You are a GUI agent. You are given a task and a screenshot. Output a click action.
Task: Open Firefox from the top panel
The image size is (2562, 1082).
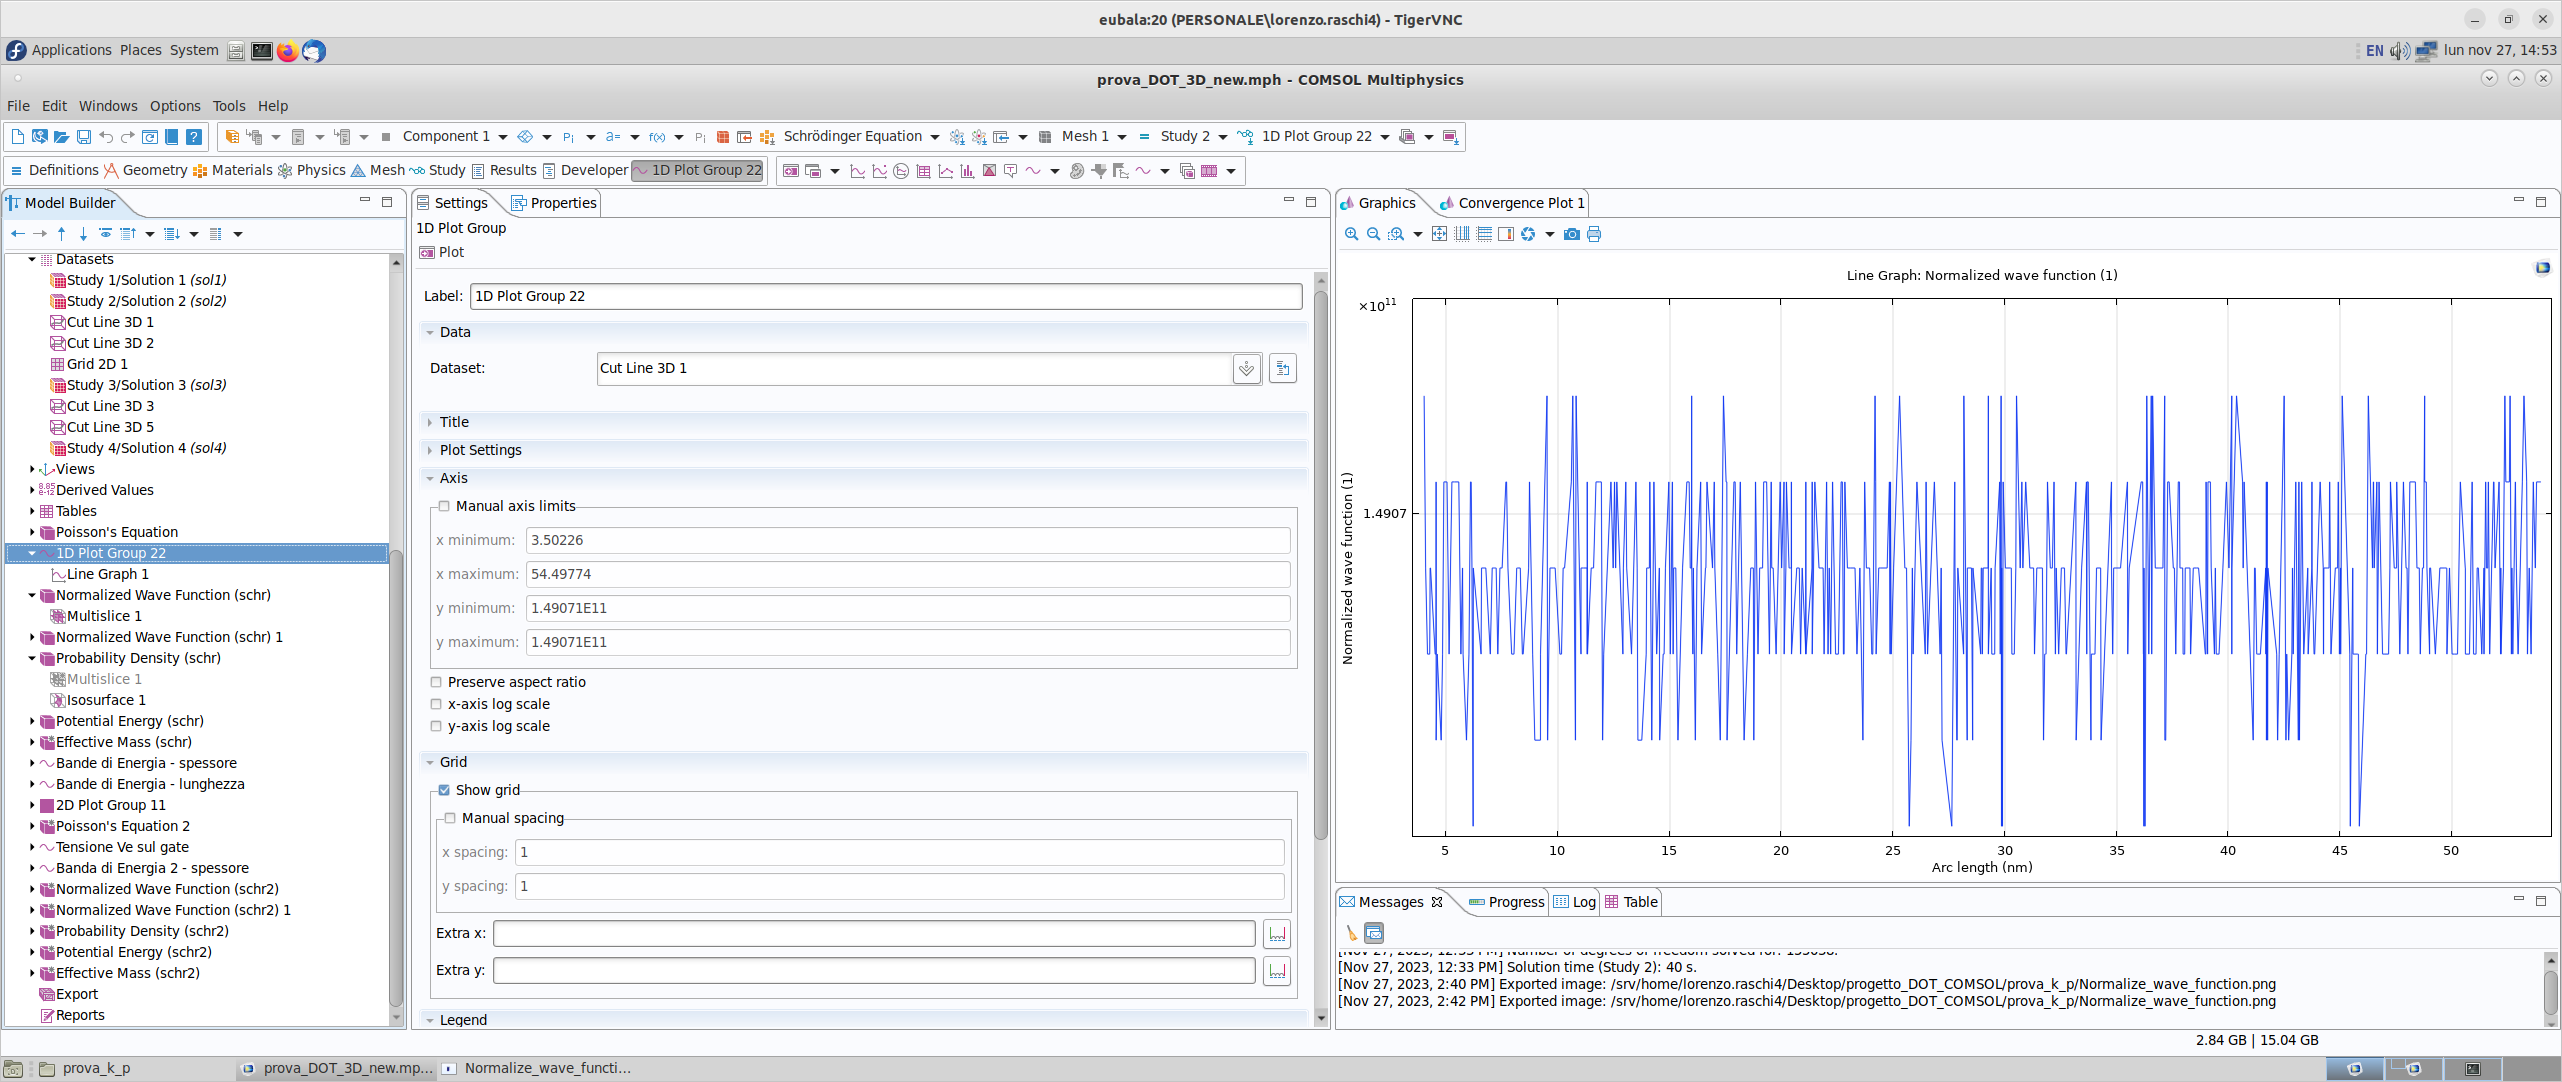288,51
